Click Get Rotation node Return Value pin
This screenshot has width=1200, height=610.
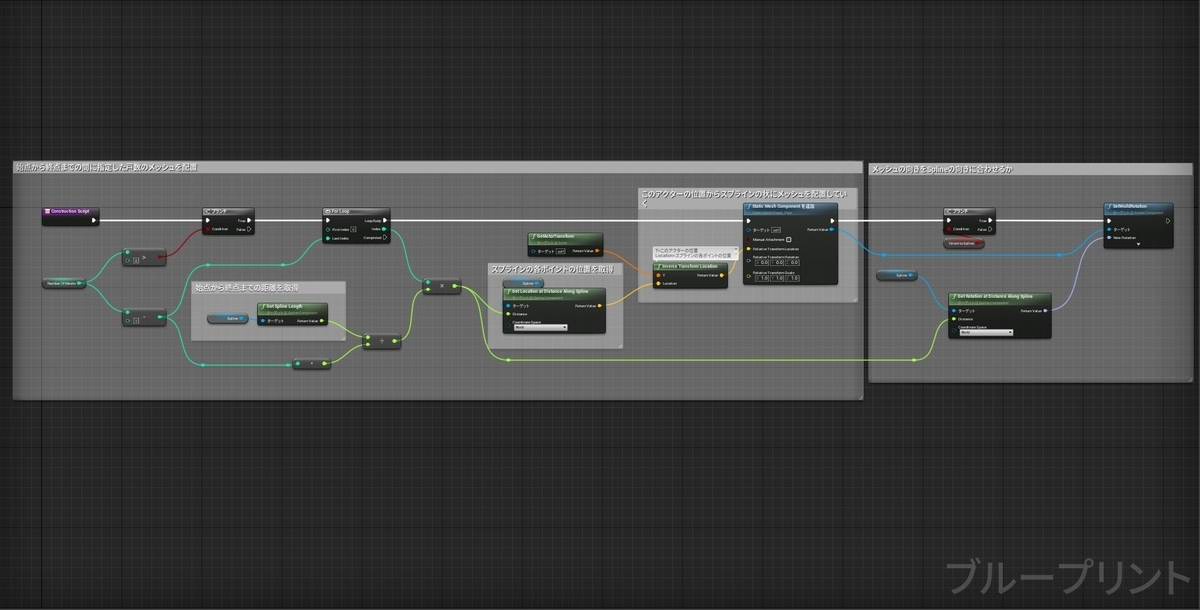click(1045, 310)
